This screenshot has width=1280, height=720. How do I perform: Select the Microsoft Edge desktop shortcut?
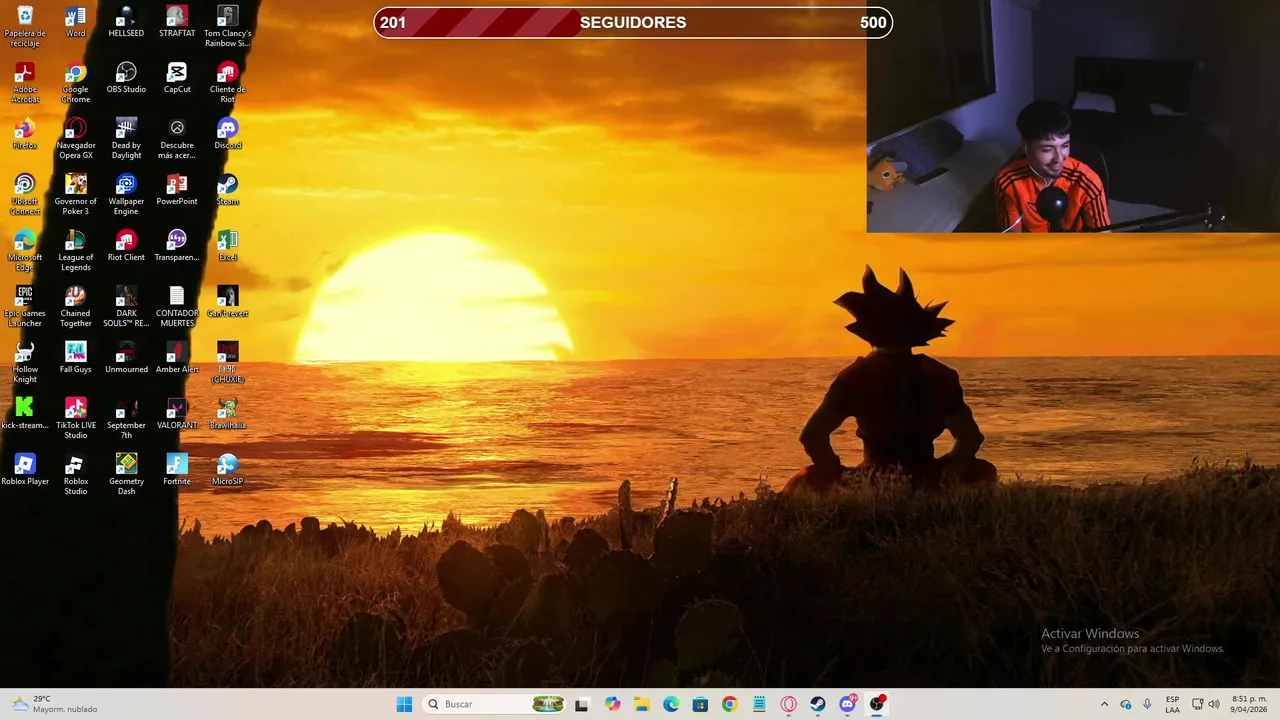click(x=25, y=251)
